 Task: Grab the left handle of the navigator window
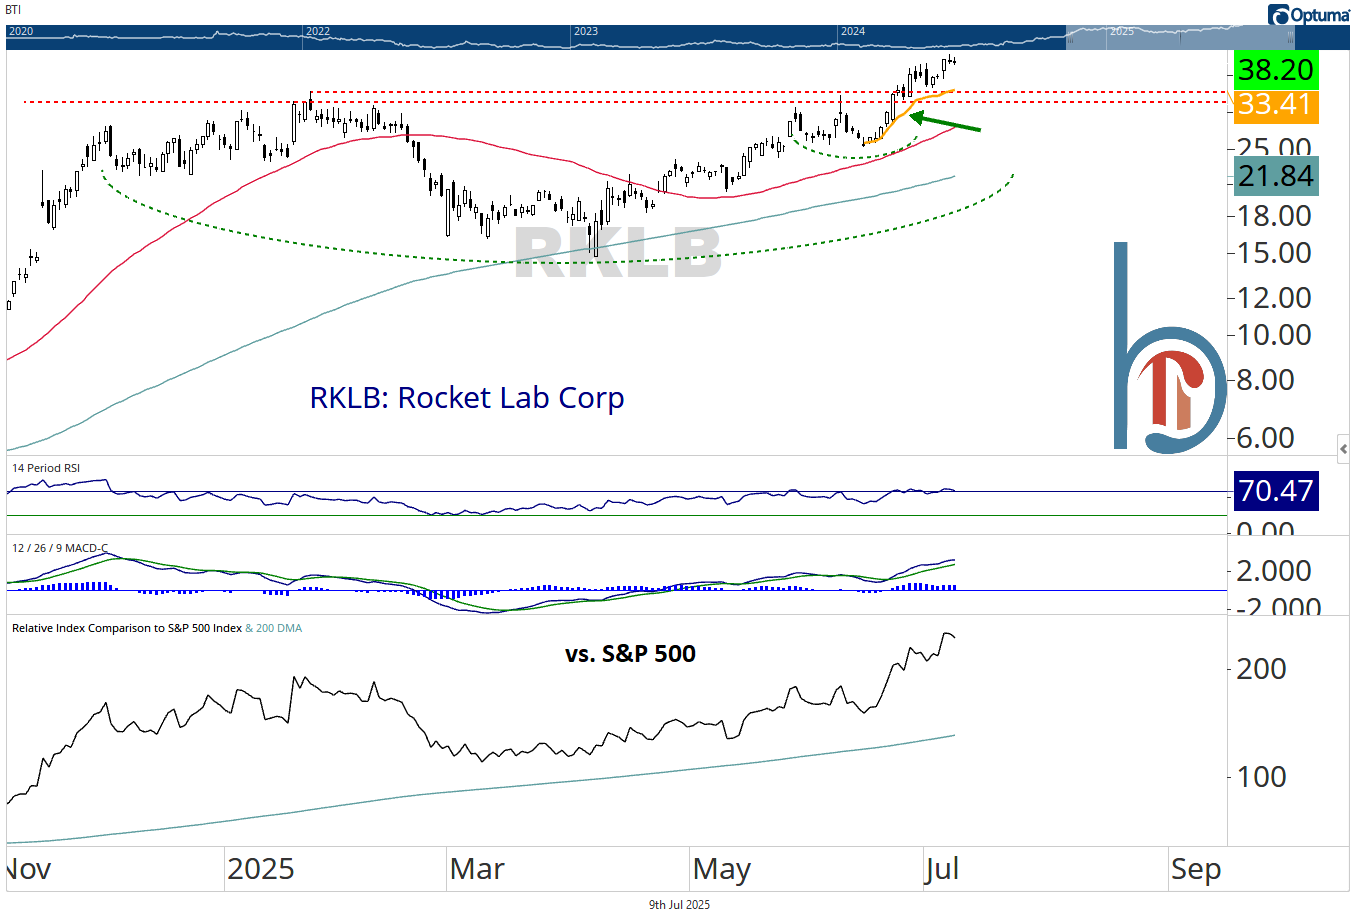(x=1068, y=37)
